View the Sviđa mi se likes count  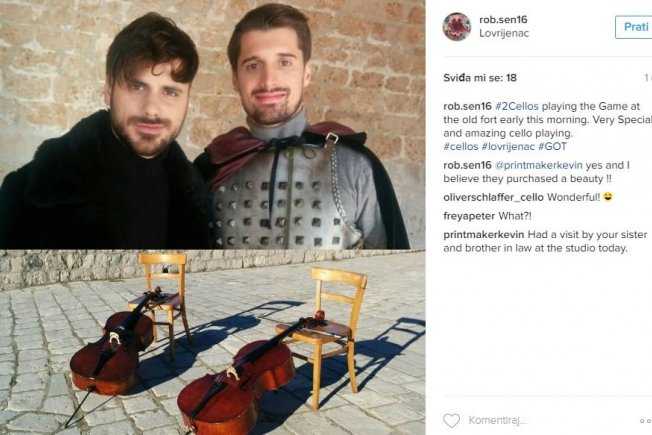[480, 78]
